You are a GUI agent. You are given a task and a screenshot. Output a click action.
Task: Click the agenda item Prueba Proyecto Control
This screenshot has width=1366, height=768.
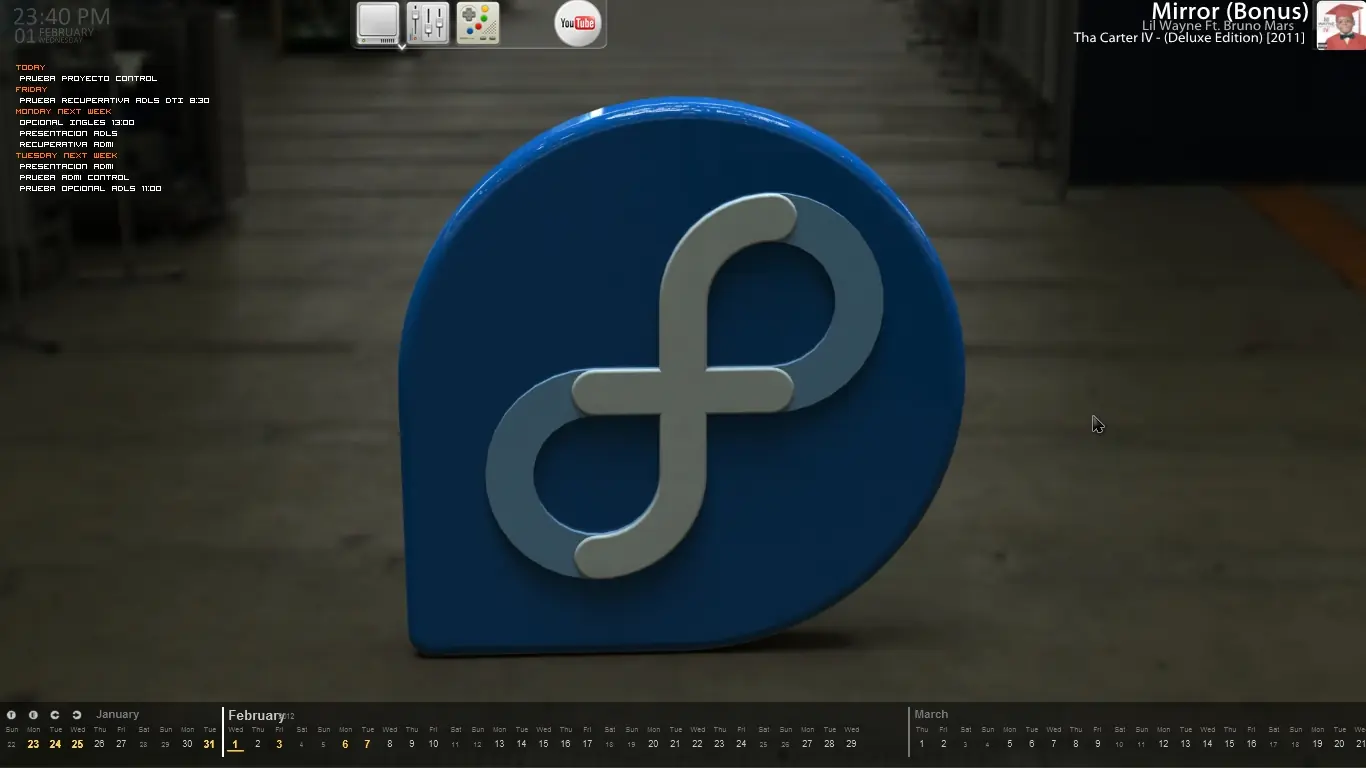click(x=88, y=78)
